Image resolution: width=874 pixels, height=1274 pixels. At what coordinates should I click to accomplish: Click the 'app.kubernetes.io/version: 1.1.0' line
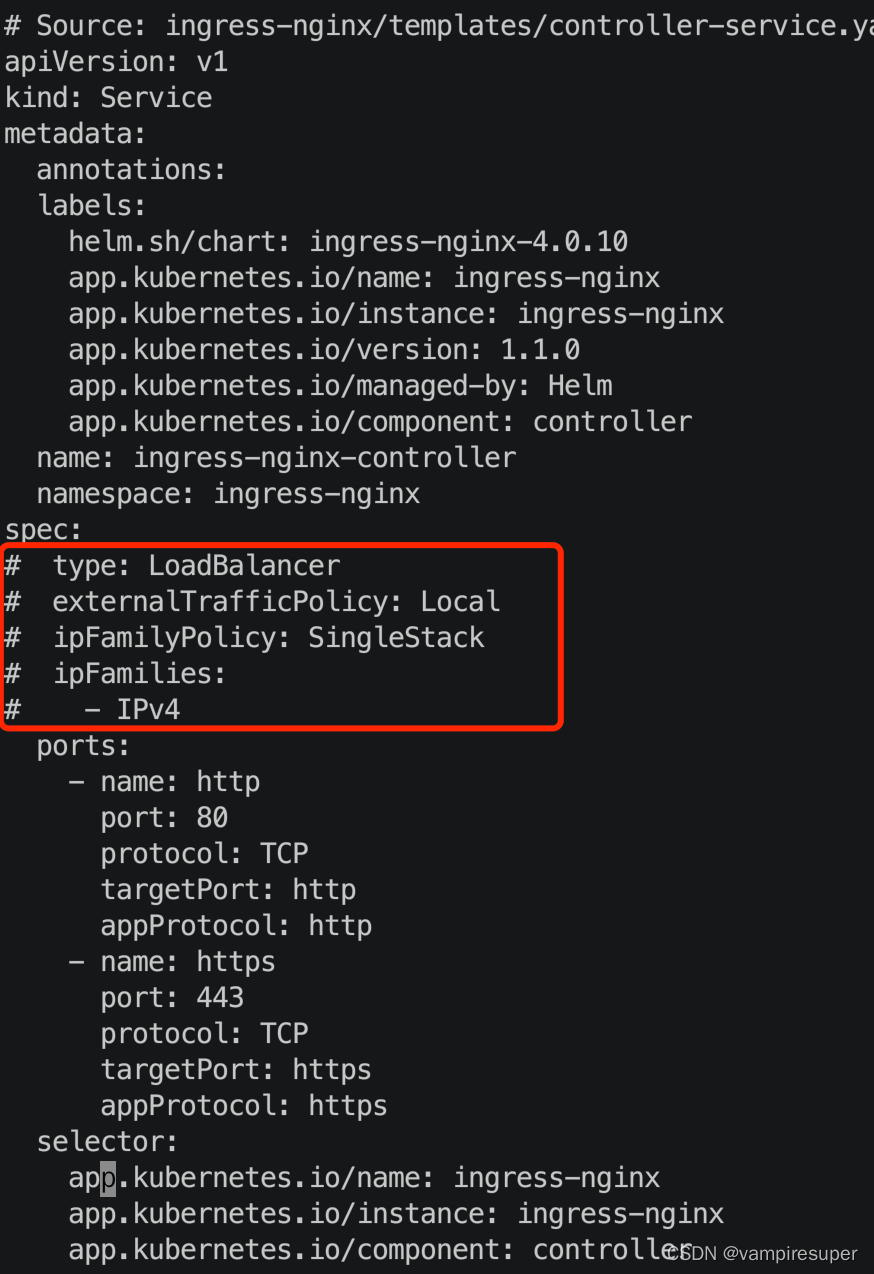tap(324, 350)
